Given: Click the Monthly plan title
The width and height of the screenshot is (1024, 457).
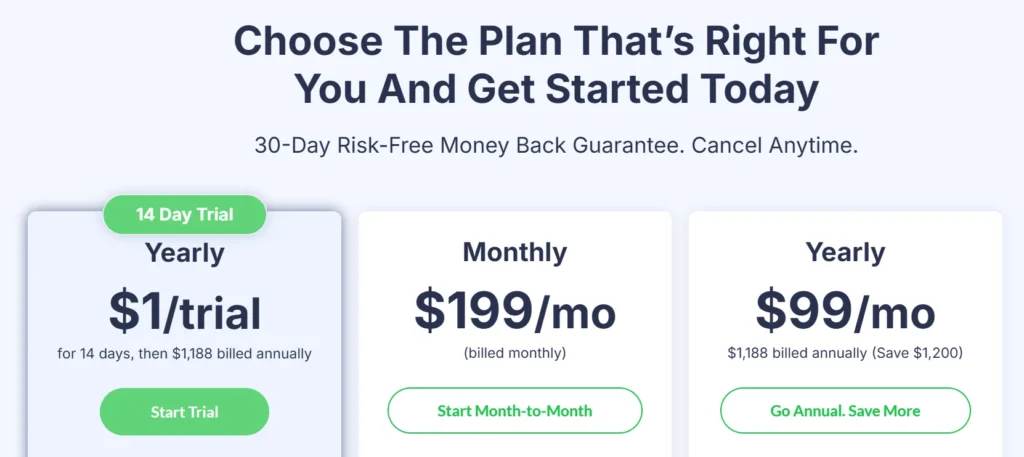Looking at the screenshot, I should click(x=514, y=252).
